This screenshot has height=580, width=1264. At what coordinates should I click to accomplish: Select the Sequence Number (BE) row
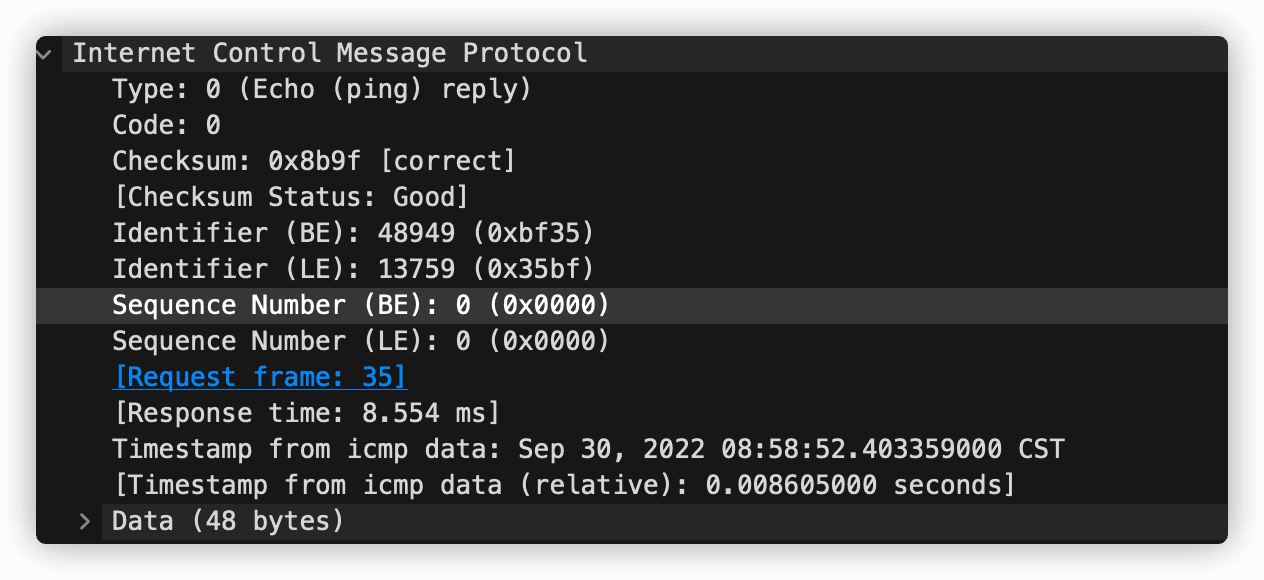[x=632, y=305]
